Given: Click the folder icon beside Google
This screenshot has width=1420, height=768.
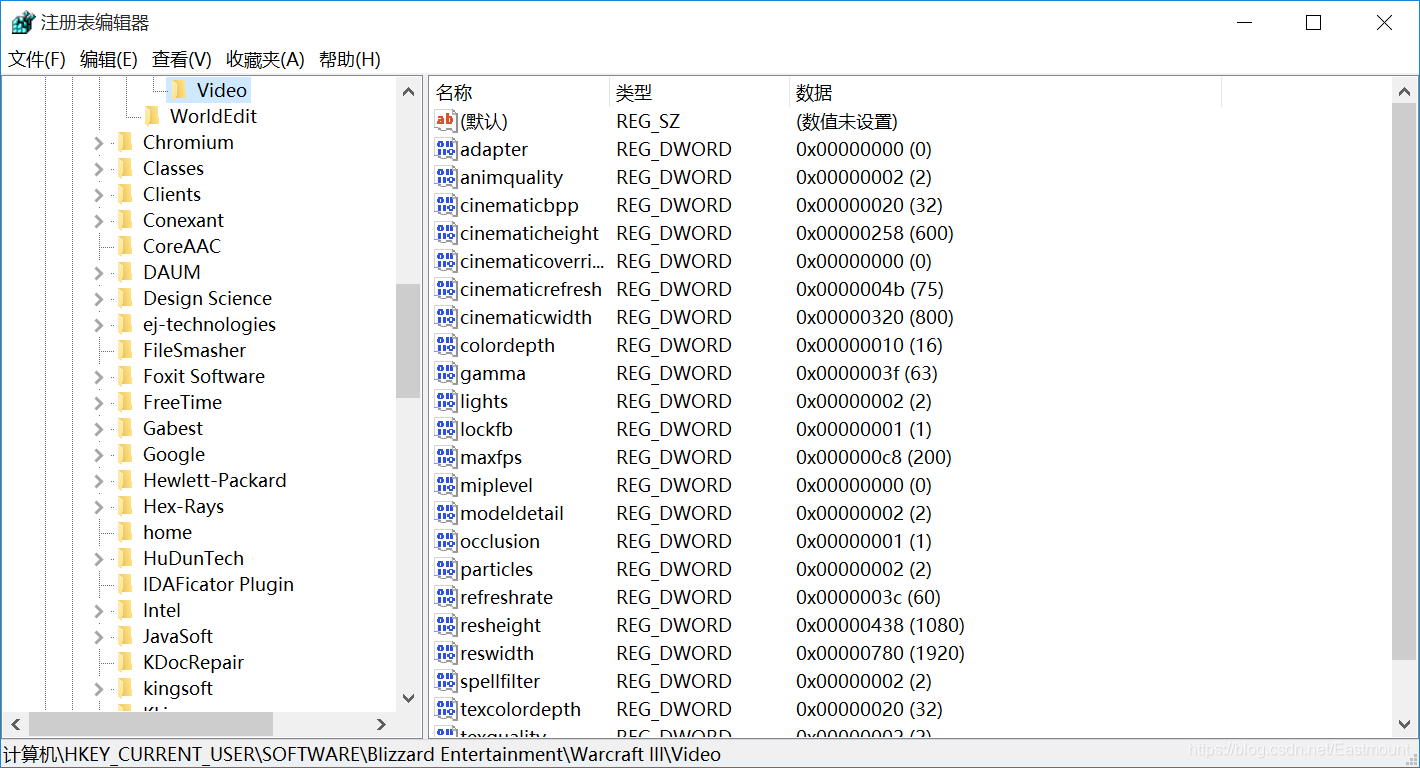Looking at the screenshot, I should pyautogui.click(x=126, y=454).
